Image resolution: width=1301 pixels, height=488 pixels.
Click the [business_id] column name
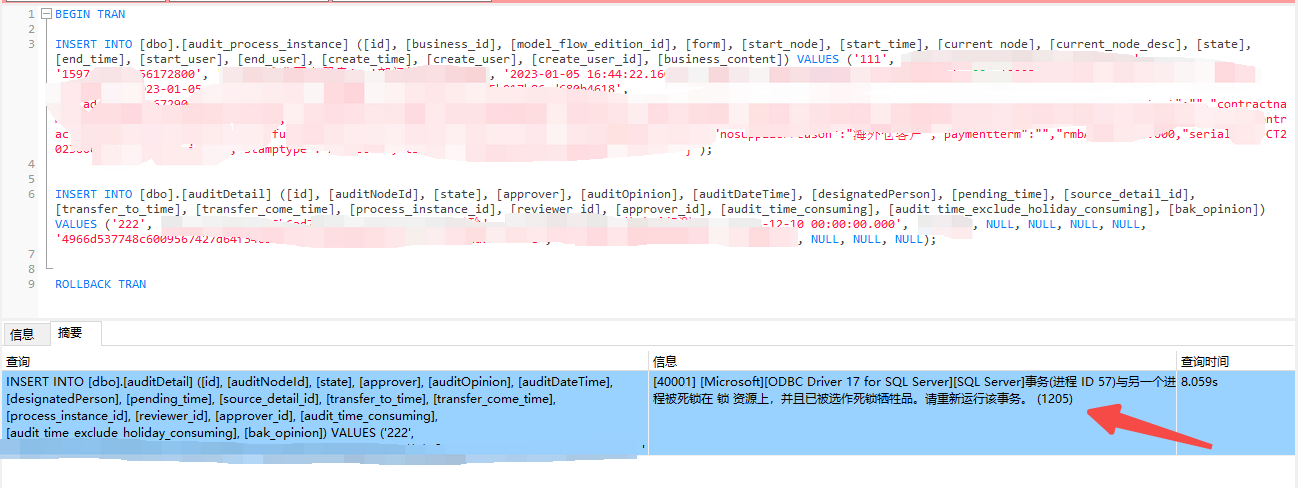[x=453, y=44]
